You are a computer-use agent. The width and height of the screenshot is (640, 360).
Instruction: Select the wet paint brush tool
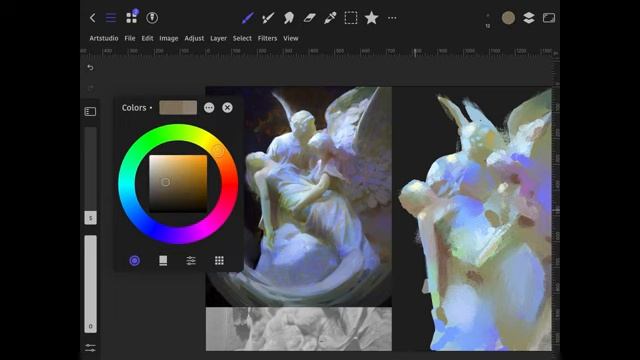[268, 18]
